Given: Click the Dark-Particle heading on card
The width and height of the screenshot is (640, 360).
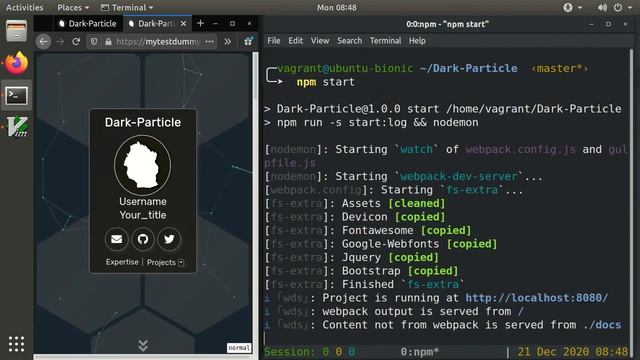Looking at the screenshot, I should [142, 122].
